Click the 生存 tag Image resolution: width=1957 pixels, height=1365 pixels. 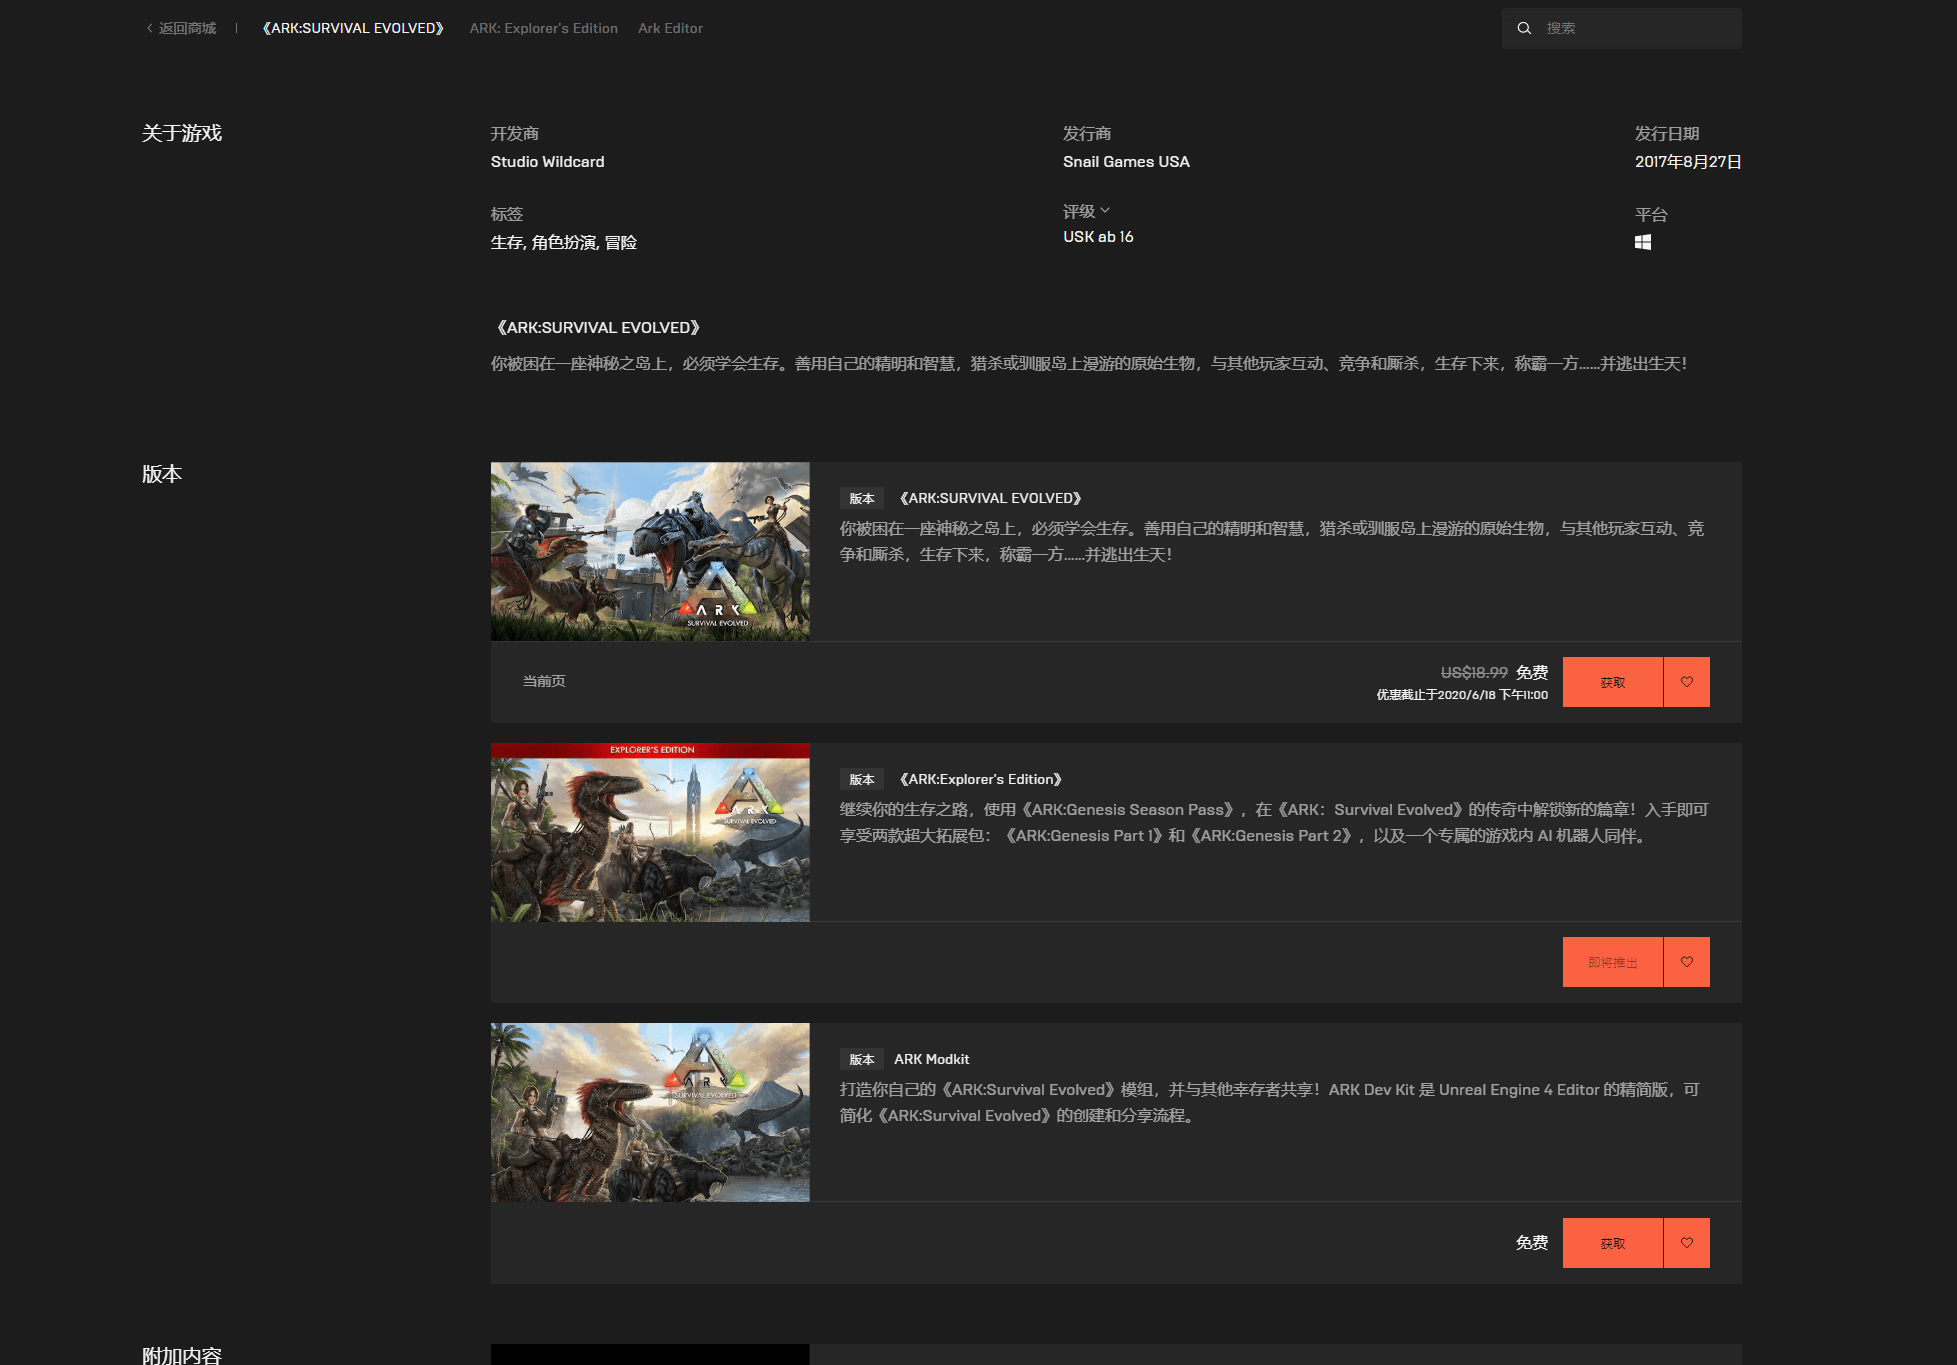click(506, 242)
